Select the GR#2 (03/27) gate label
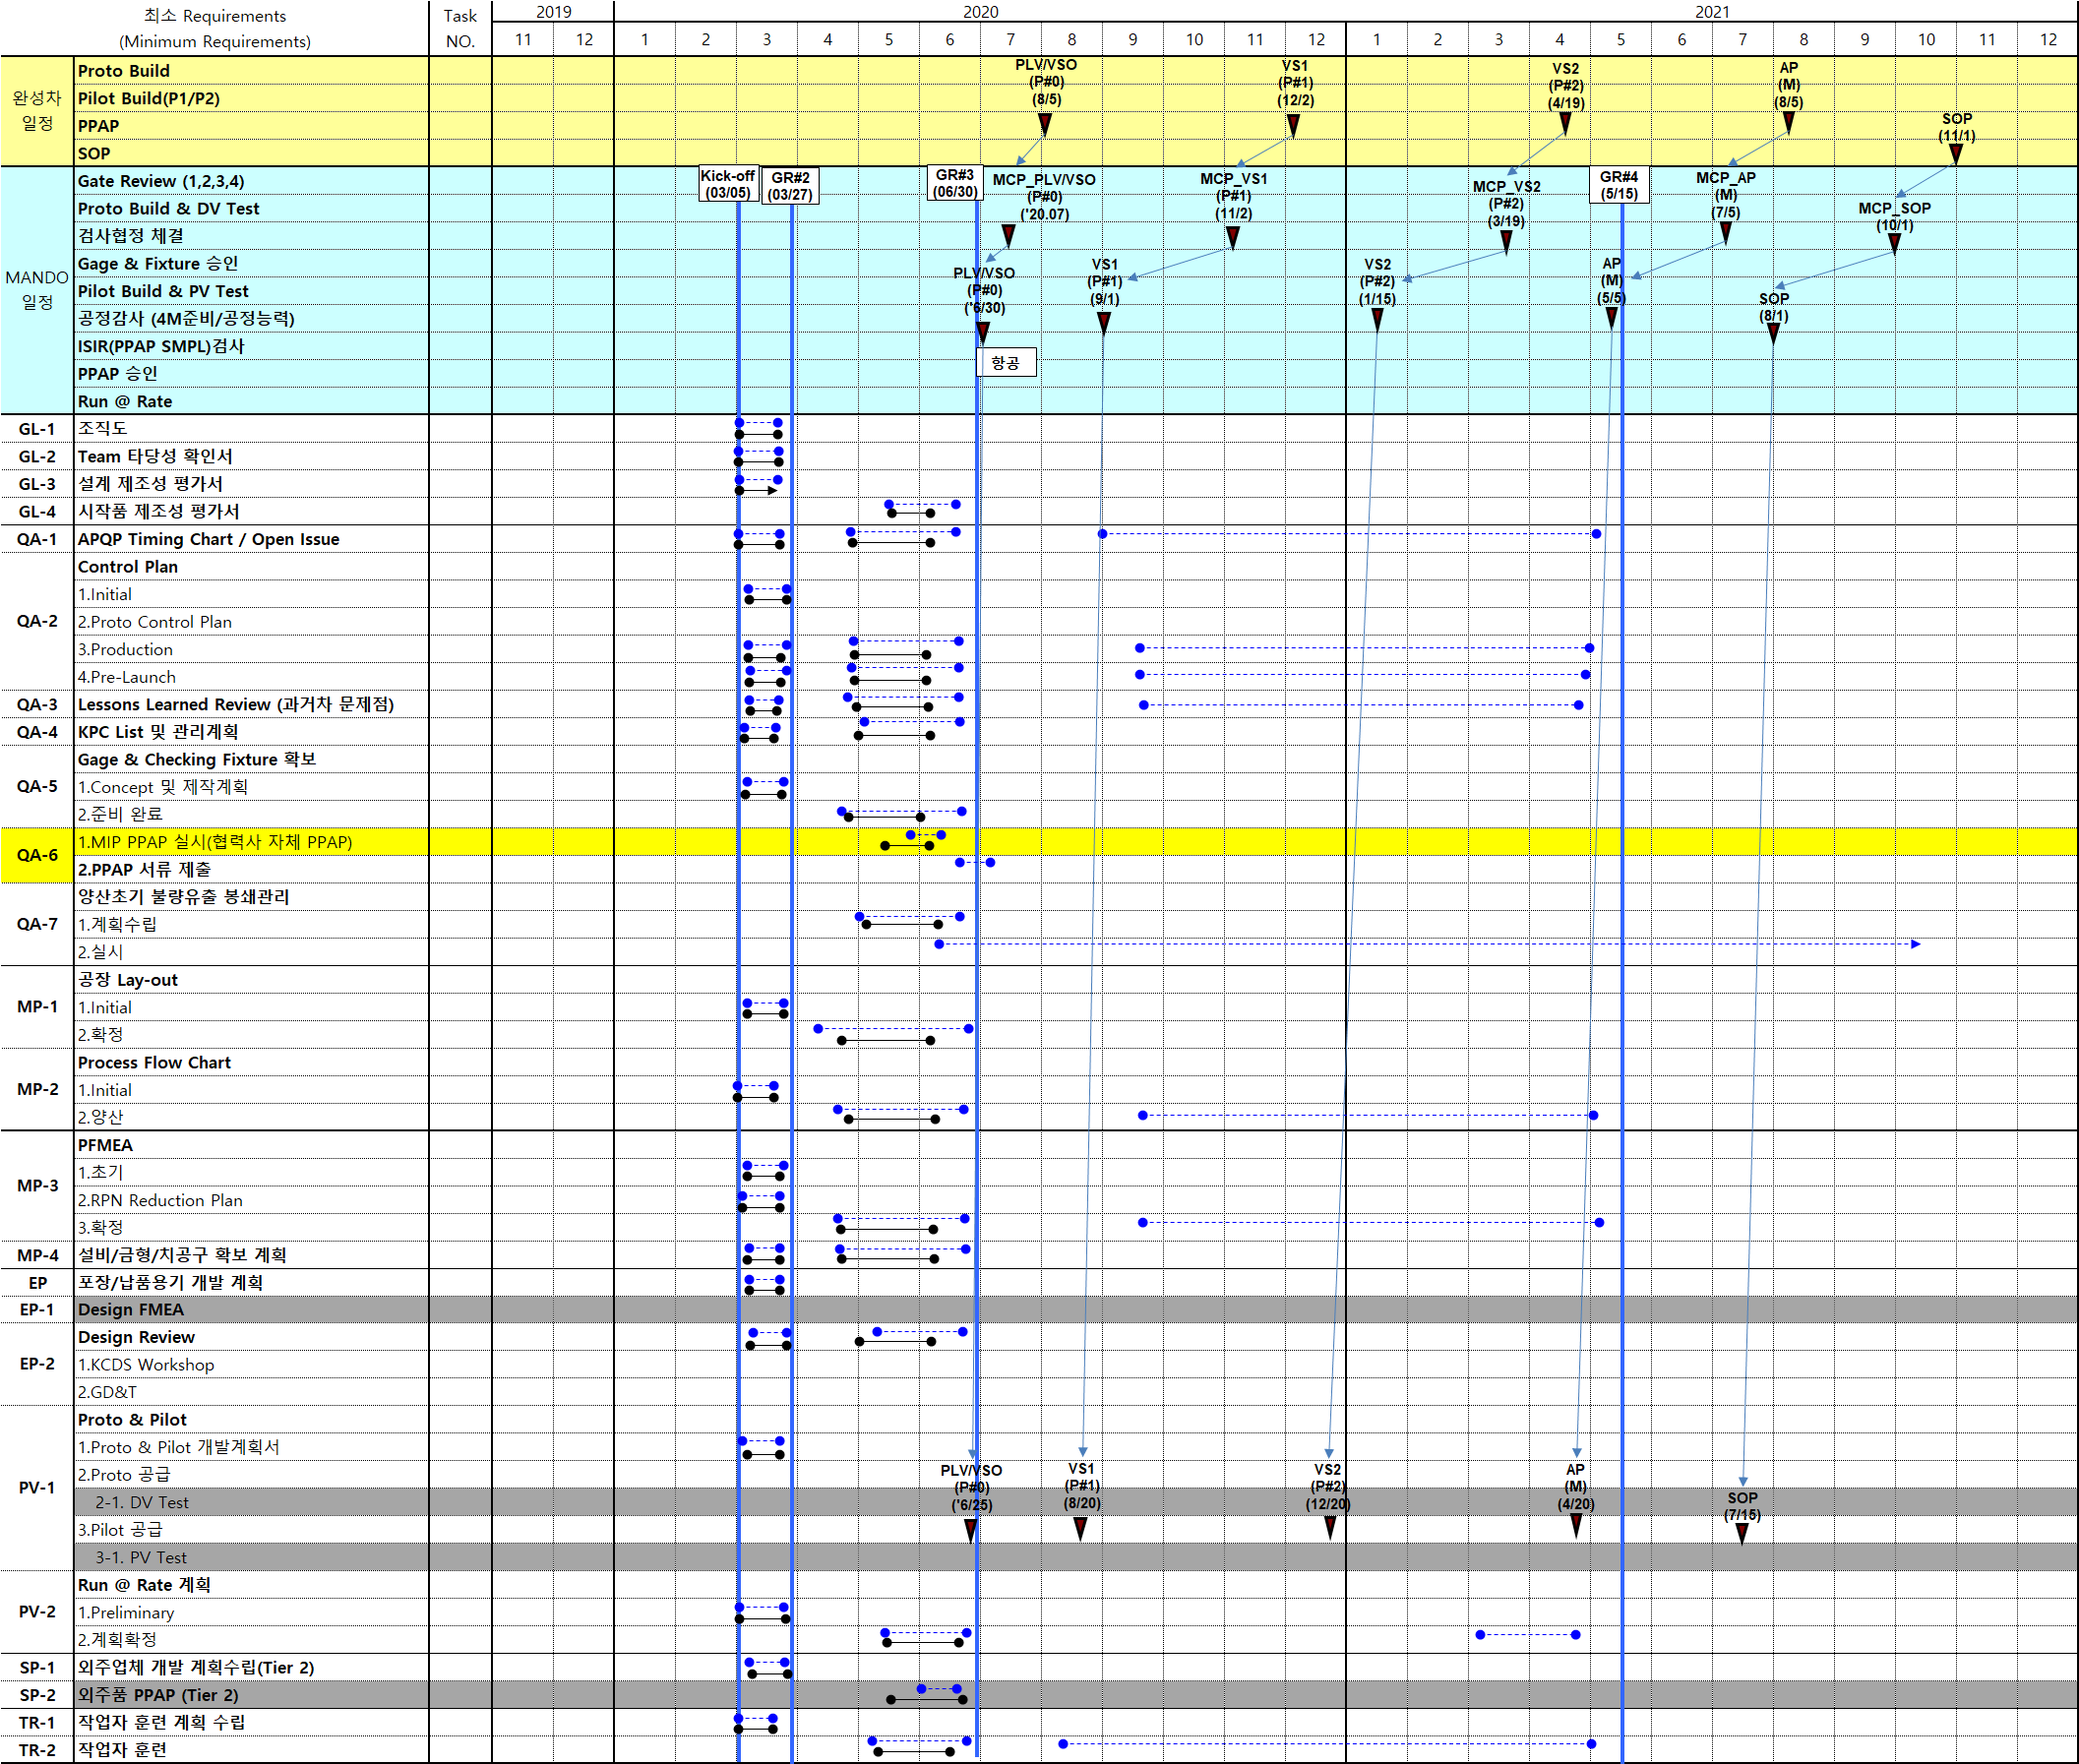 point(790,186)
